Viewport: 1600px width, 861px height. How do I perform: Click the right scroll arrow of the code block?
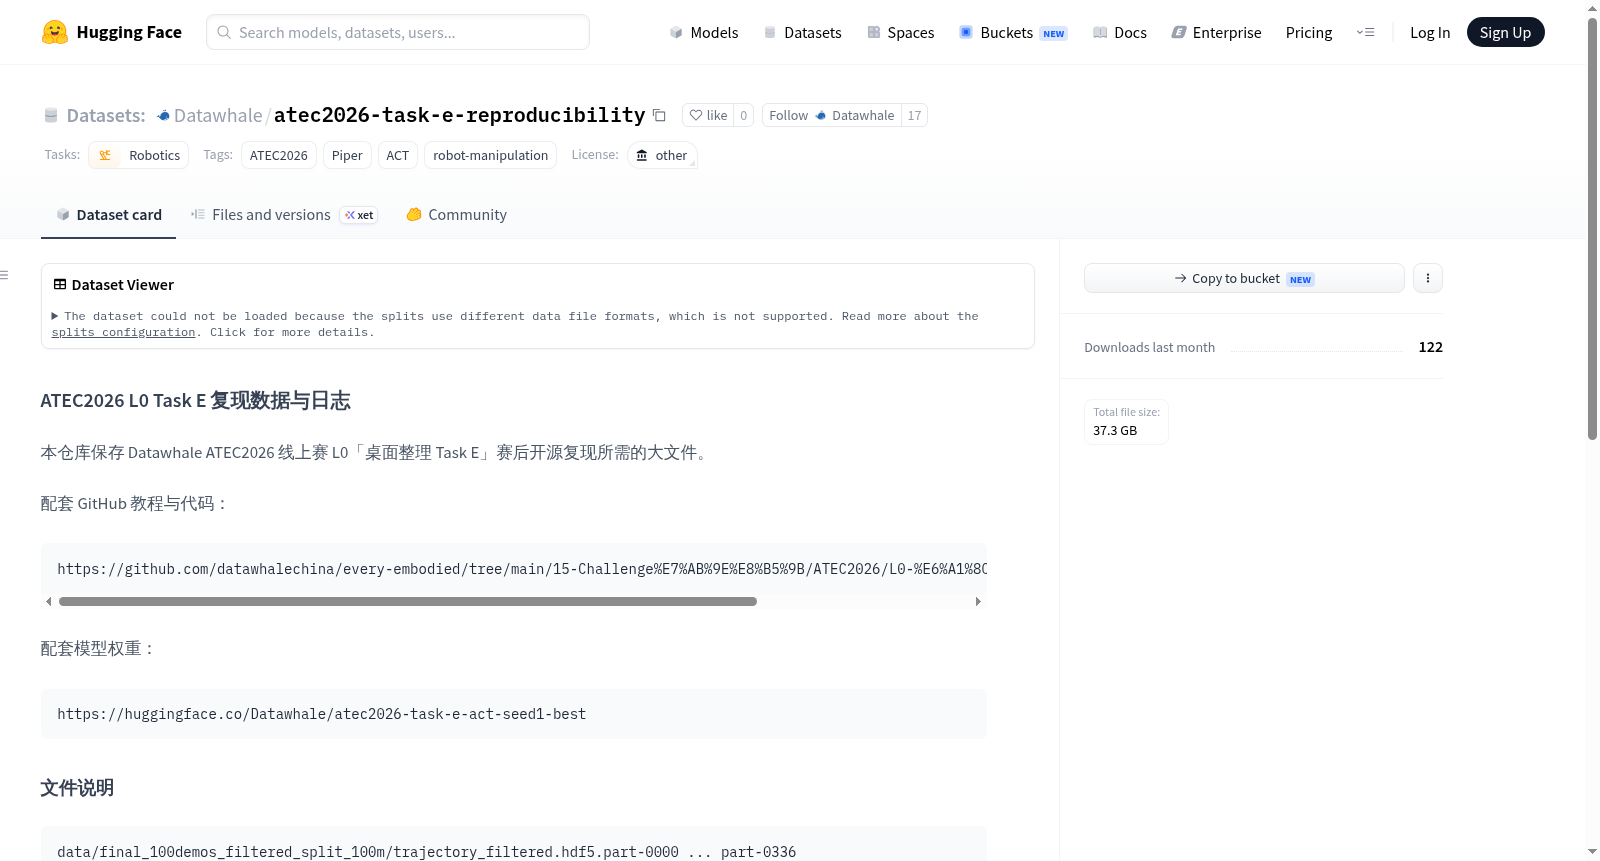[978, 601]
